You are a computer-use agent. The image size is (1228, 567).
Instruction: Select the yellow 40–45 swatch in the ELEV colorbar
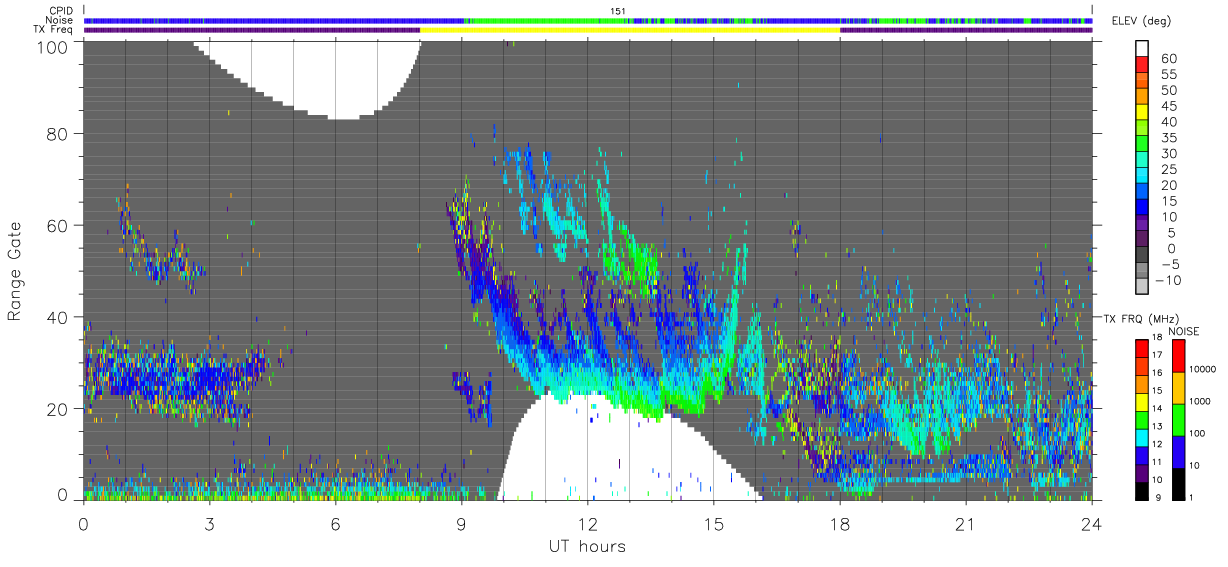[1144, 114]
